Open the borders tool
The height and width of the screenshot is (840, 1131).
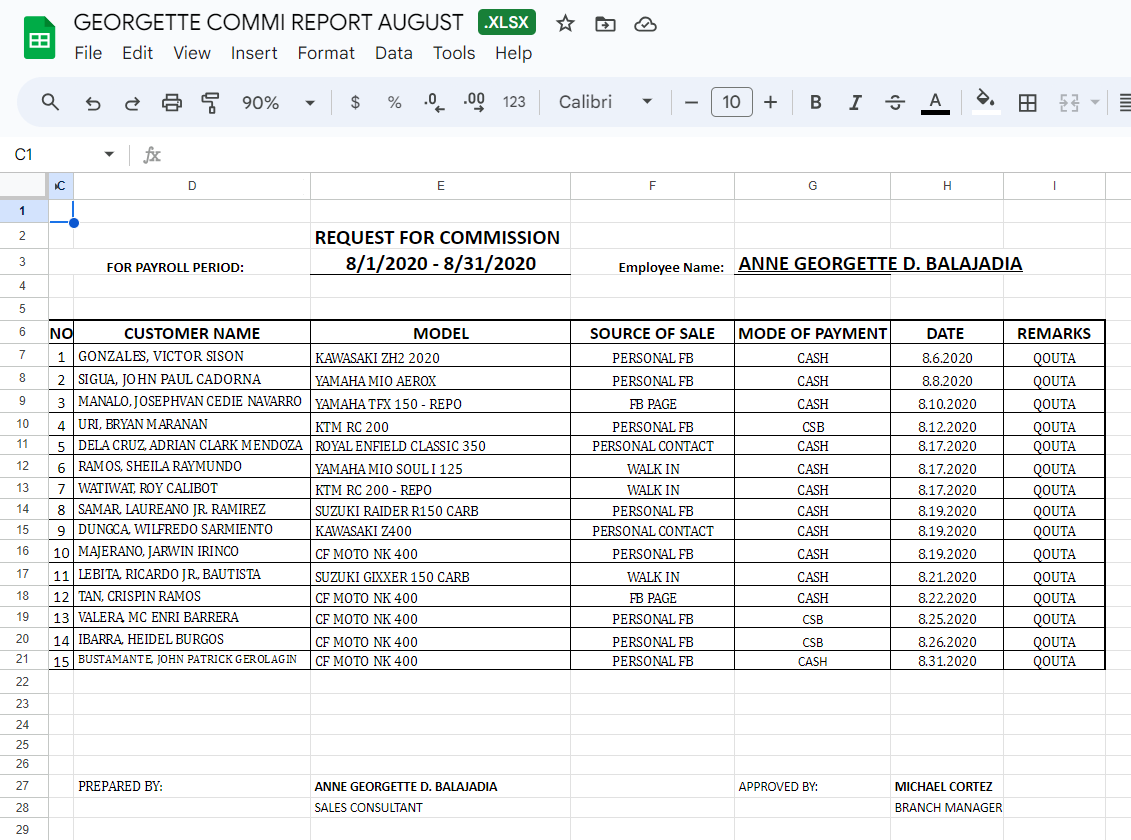[1027, 102]
